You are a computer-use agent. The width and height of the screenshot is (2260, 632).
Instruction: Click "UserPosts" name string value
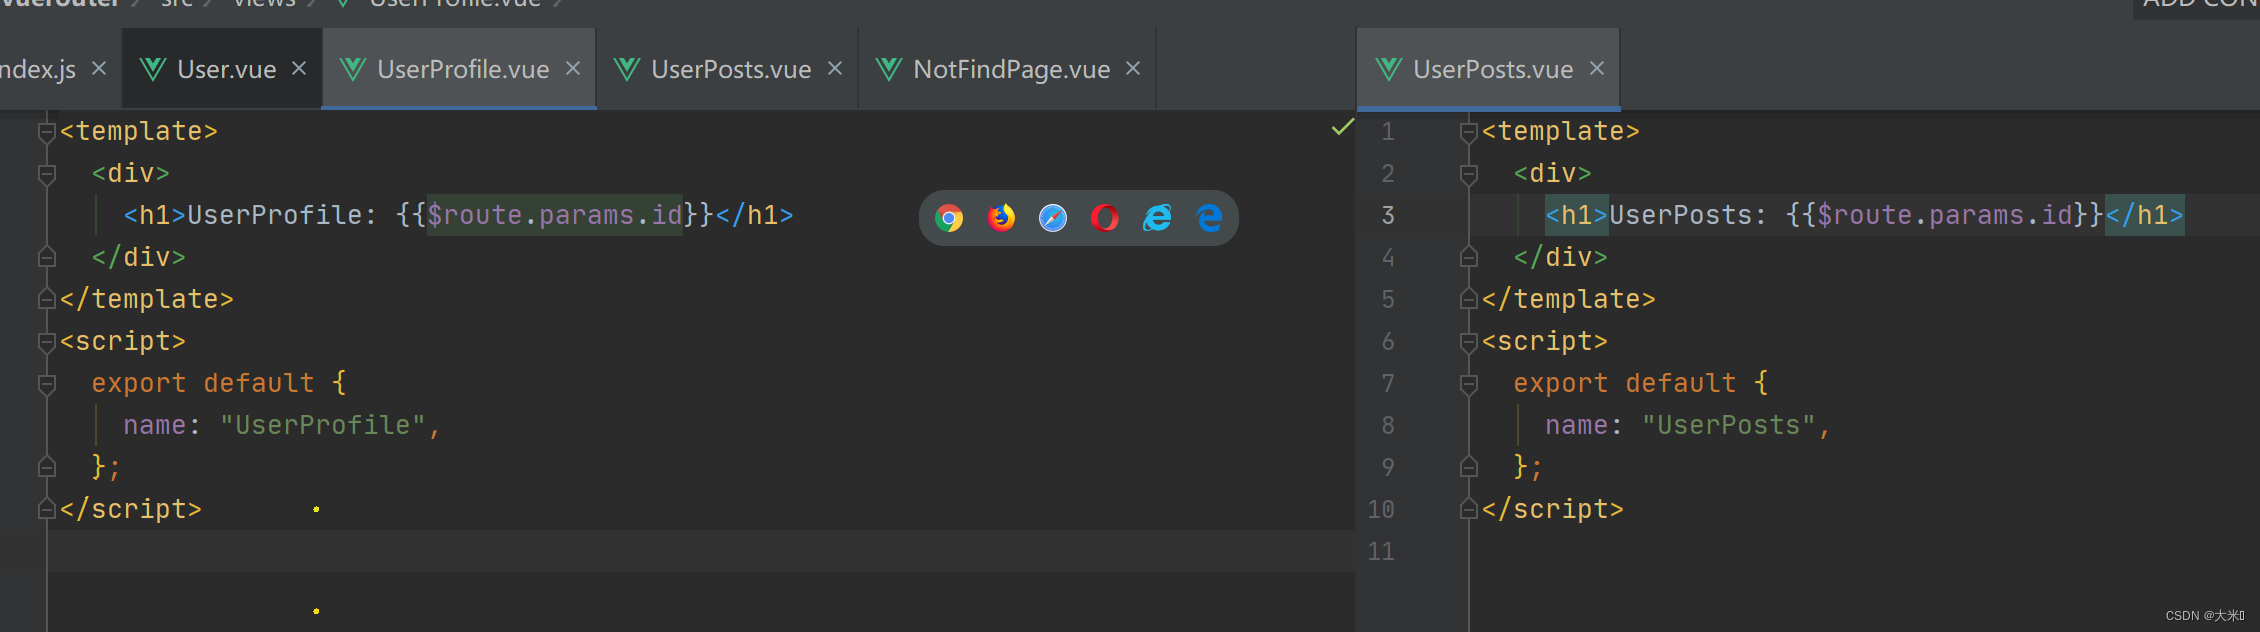tap(1729, 425)
